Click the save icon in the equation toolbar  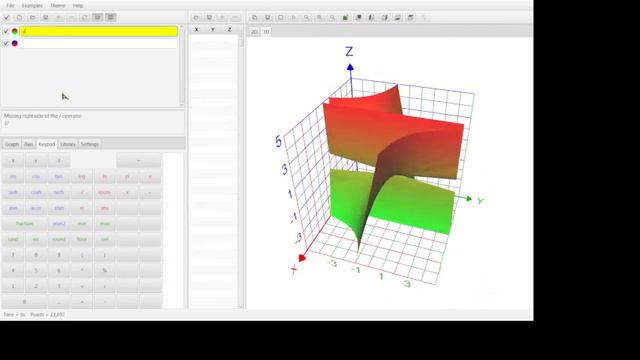[45, 18]
